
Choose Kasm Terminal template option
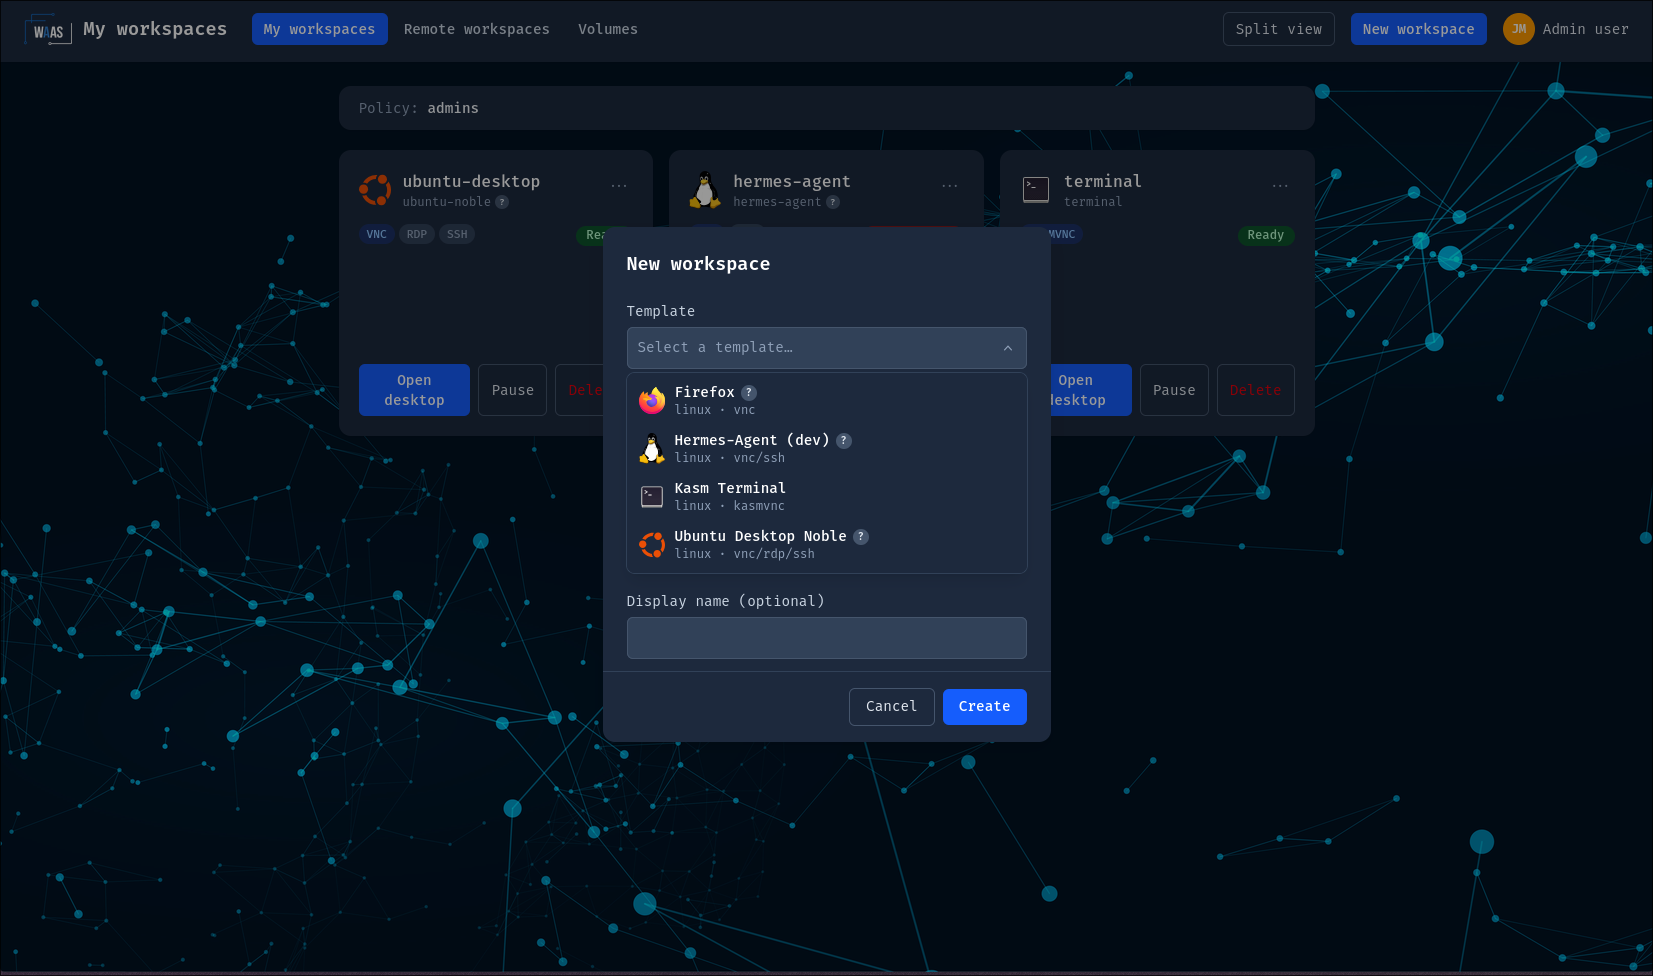[x=826, y=496]
